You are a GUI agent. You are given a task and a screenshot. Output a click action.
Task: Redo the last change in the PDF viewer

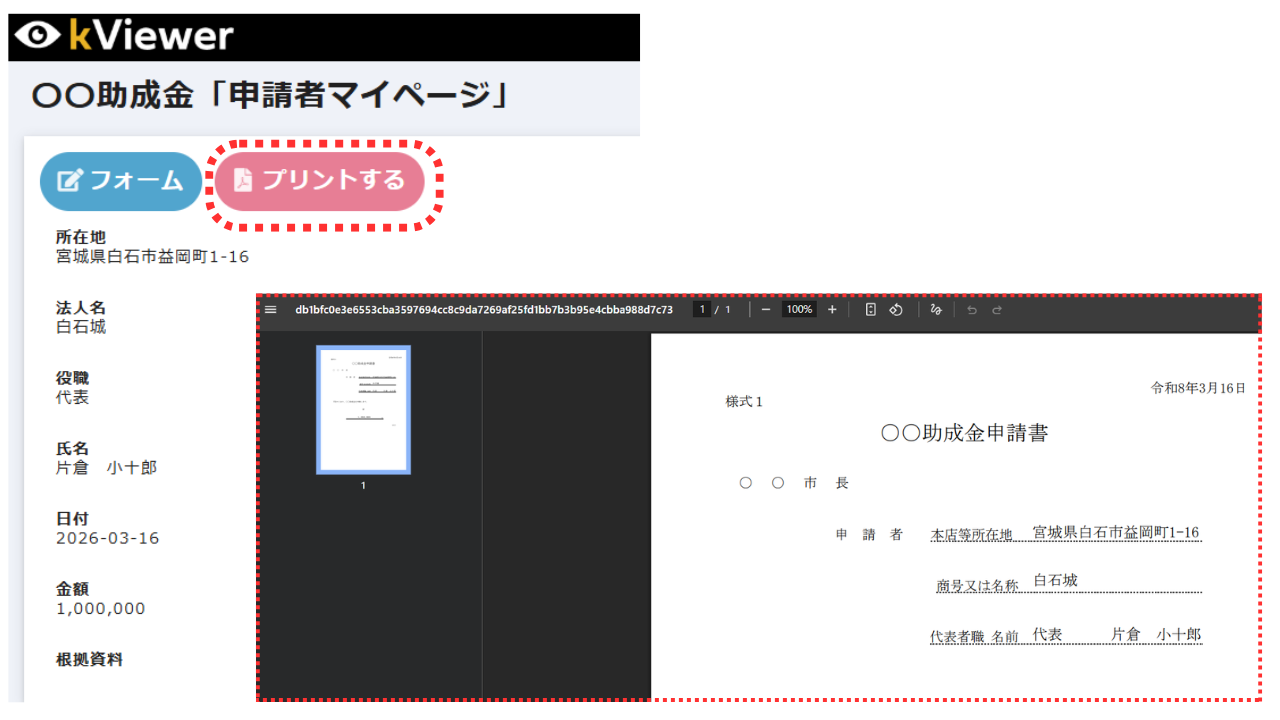(x=996, y=309)
